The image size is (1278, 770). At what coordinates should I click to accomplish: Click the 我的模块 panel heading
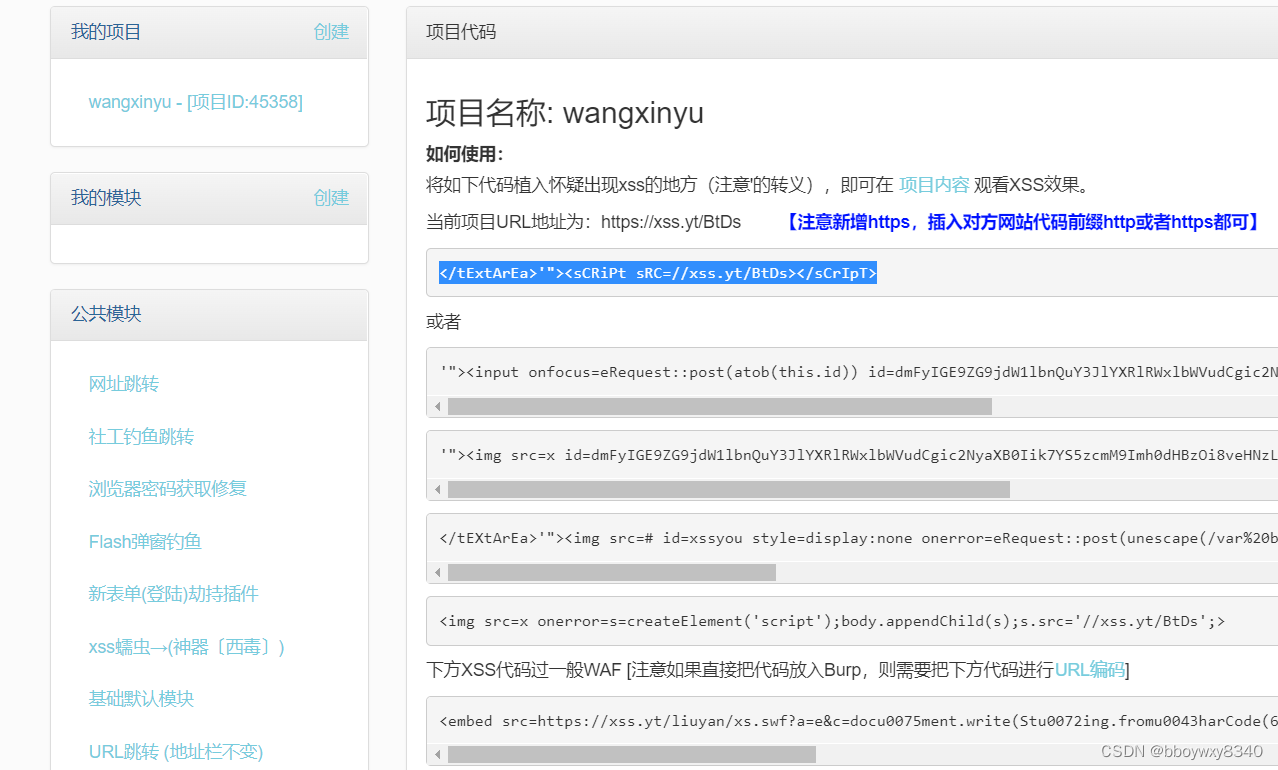[106, 198]
